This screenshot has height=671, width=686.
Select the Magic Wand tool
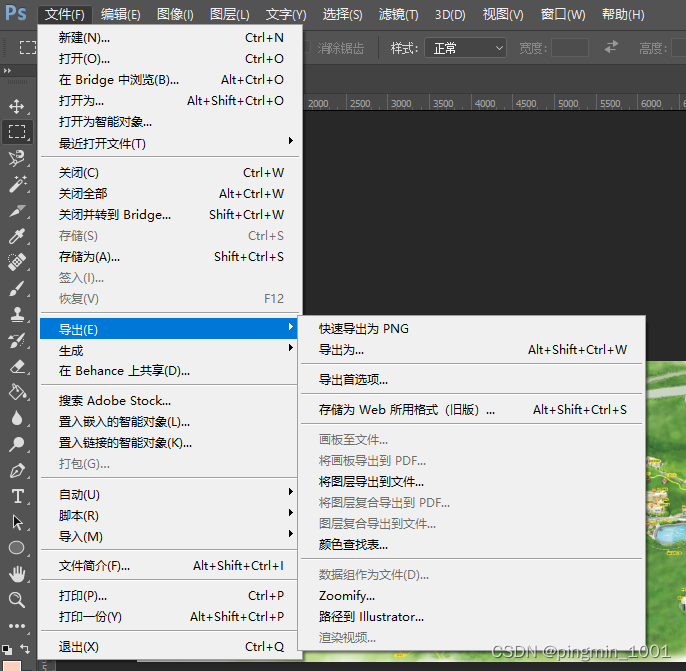(17, 184)
